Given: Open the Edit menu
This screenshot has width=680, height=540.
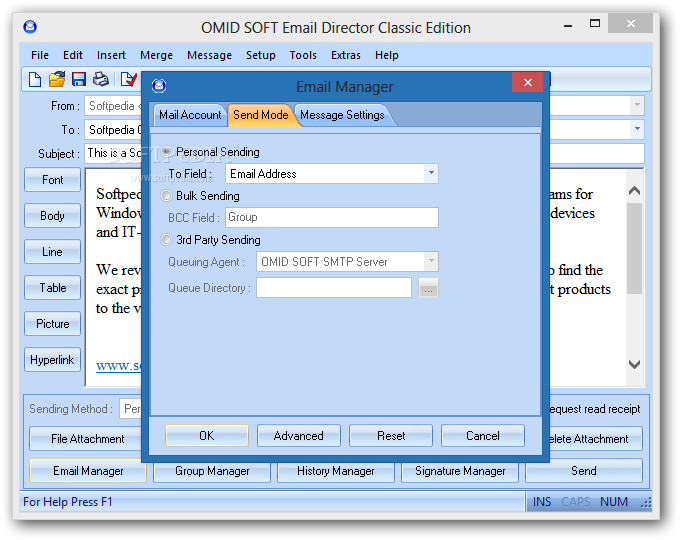Looking at the screenshot, I should click(73, 55).
